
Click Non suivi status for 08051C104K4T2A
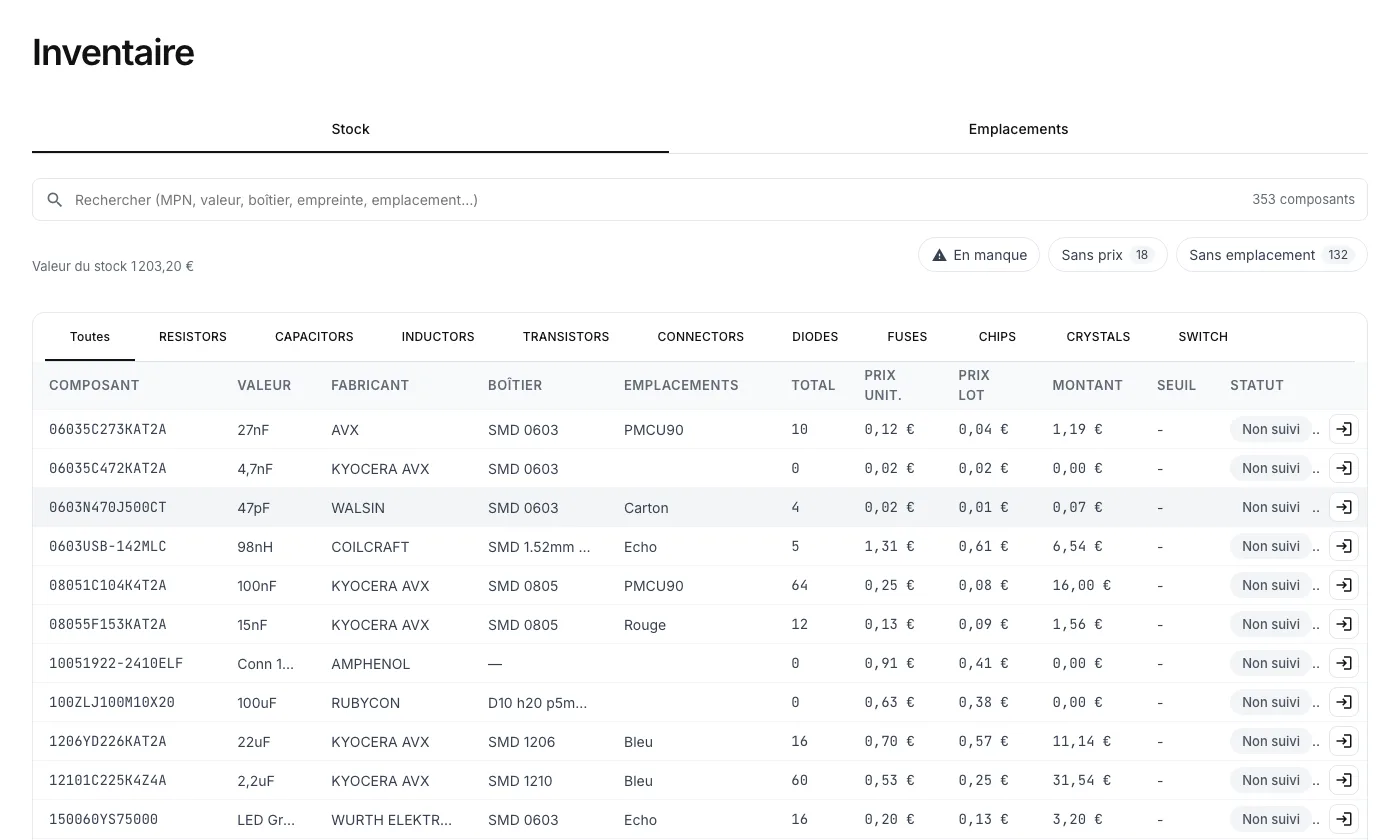(x=1271, y=585)
